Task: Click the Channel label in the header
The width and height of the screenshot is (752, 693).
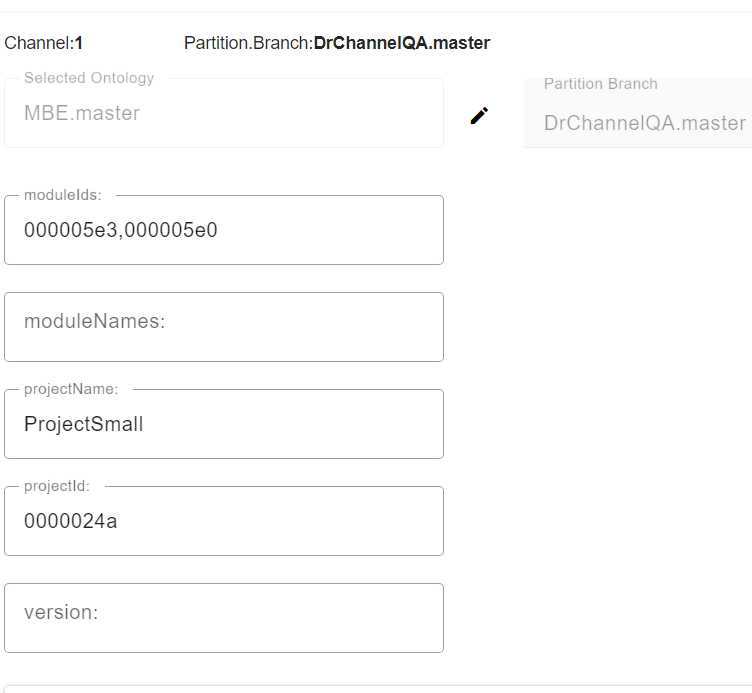Action: point(38,43)
